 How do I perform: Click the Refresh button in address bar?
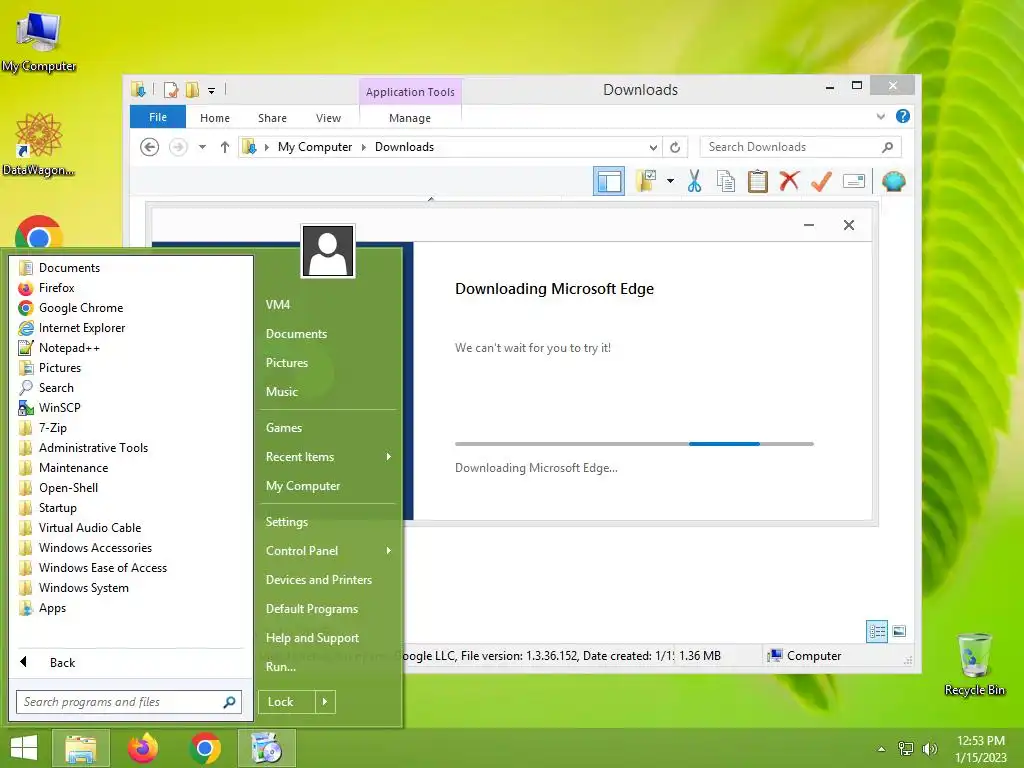pyautogui.click(x=675, y=147)
